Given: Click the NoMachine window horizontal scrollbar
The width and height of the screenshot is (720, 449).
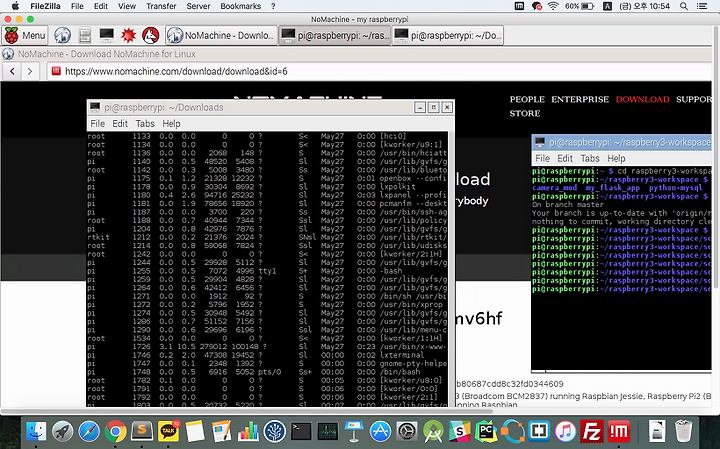Looking at the screenshot, I should tap(248, 410).
